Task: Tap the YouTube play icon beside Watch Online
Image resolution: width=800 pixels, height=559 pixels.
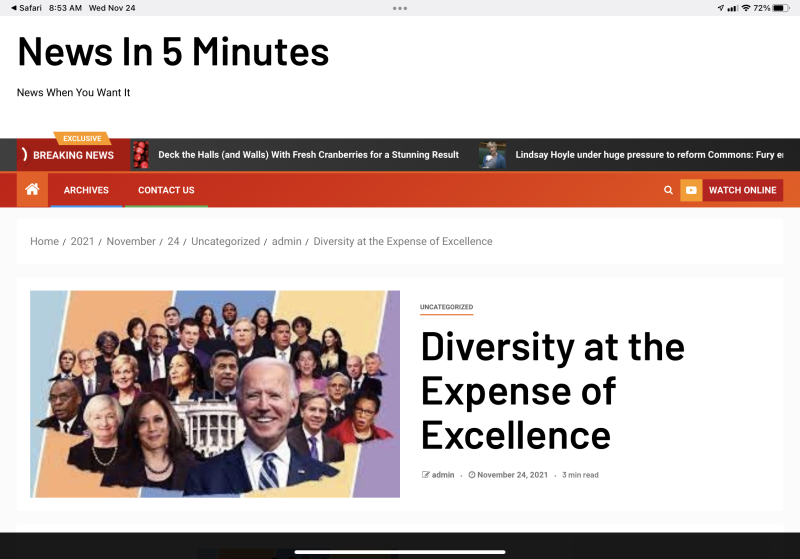Action: pyautogui.click(x=691, y=190)
